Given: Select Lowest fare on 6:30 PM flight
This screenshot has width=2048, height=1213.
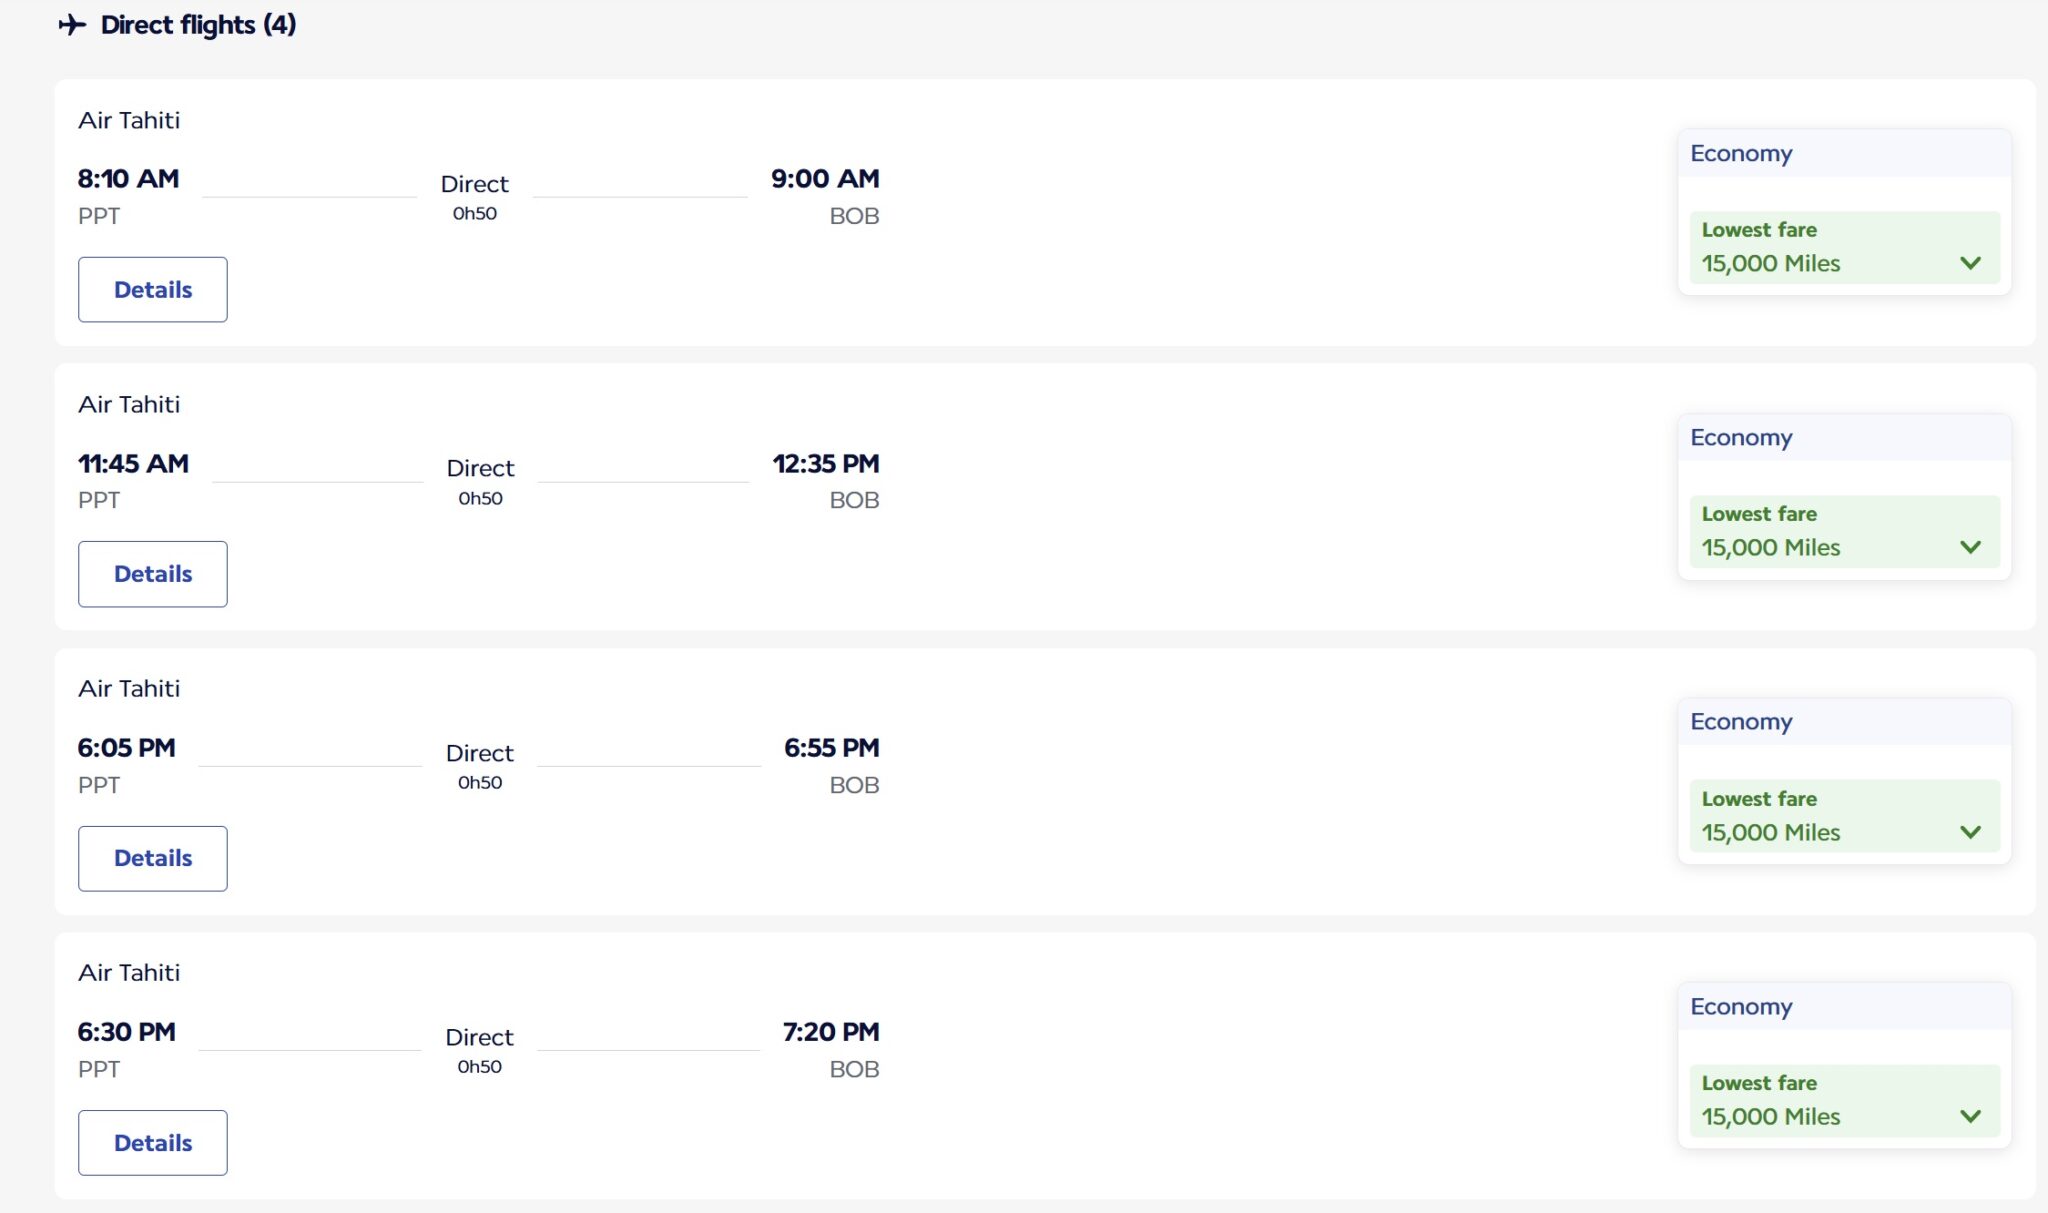Looking at the screenshot, I should point(1844,1100).
